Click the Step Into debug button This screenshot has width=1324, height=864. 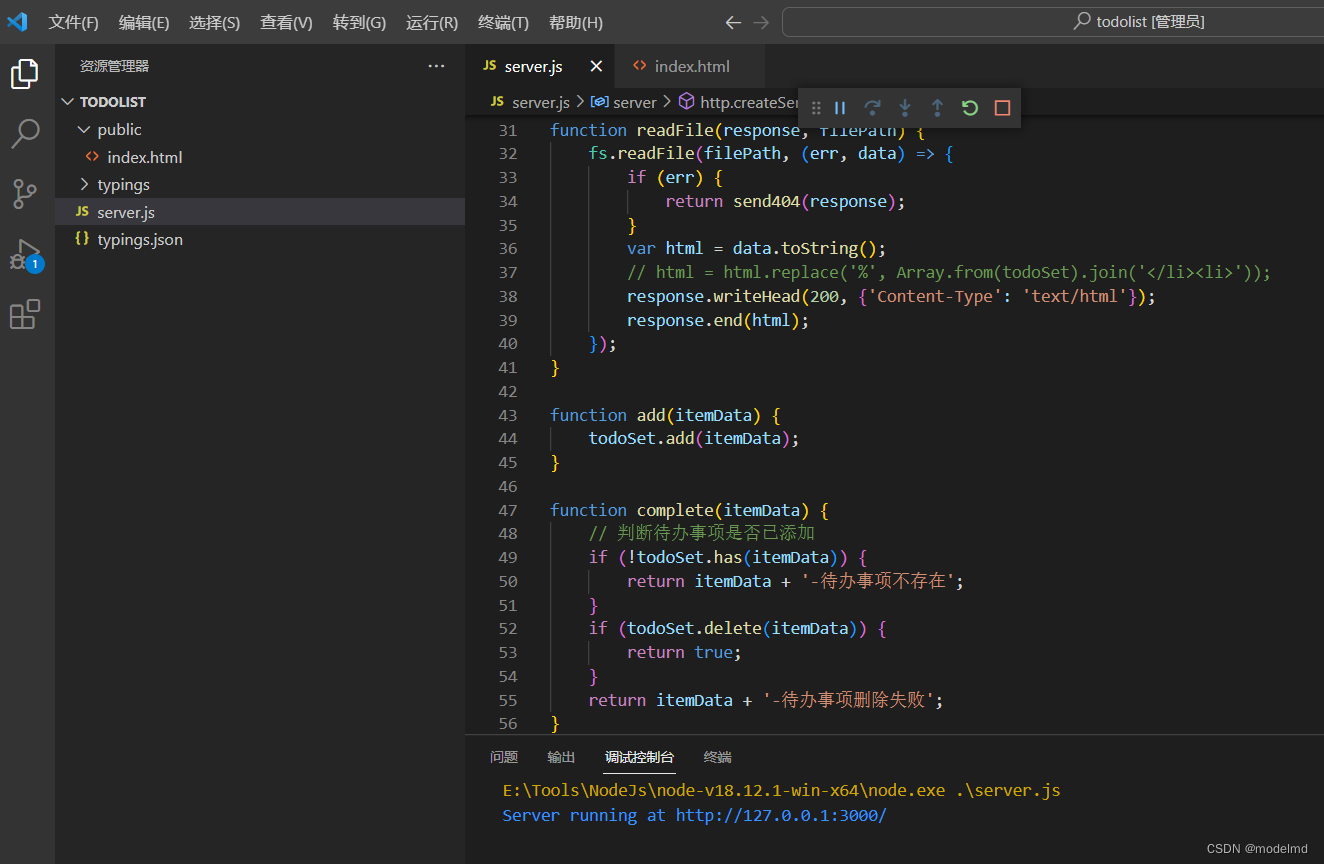point(905,108)
